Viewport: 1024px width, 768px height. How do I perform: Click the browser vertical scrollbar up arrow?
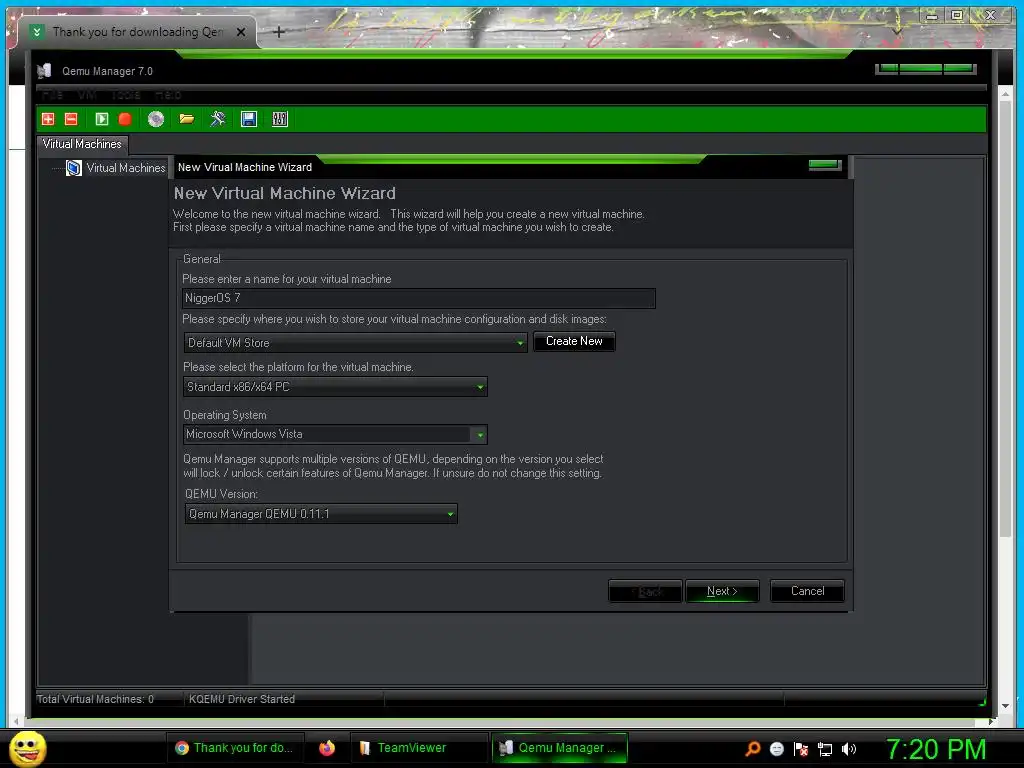[x=1005, y=95]
